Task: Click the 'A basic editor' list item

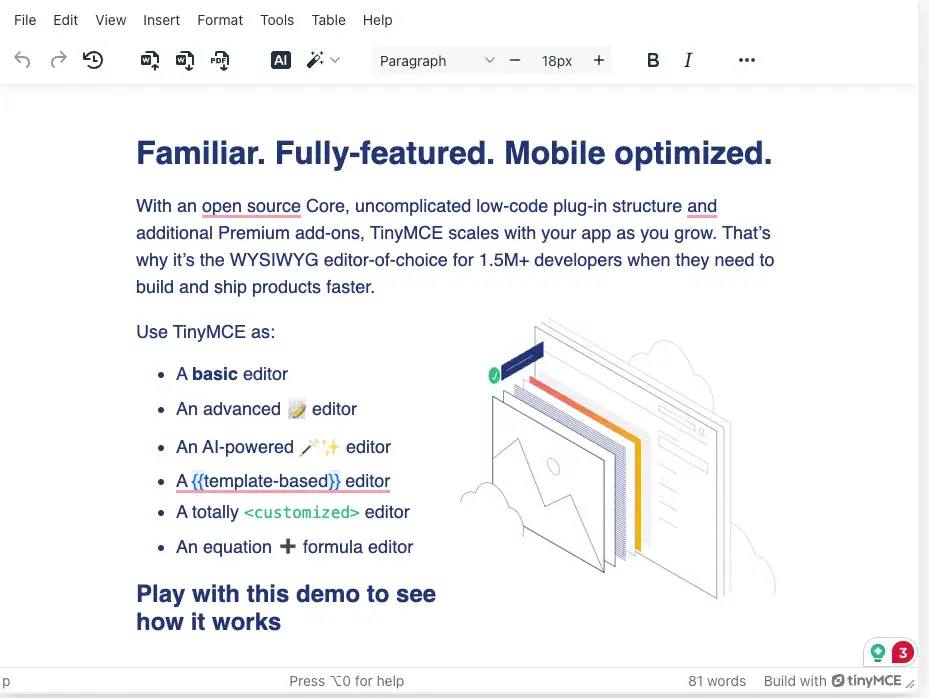Action: pyautogui.click(x=232, y=374)
